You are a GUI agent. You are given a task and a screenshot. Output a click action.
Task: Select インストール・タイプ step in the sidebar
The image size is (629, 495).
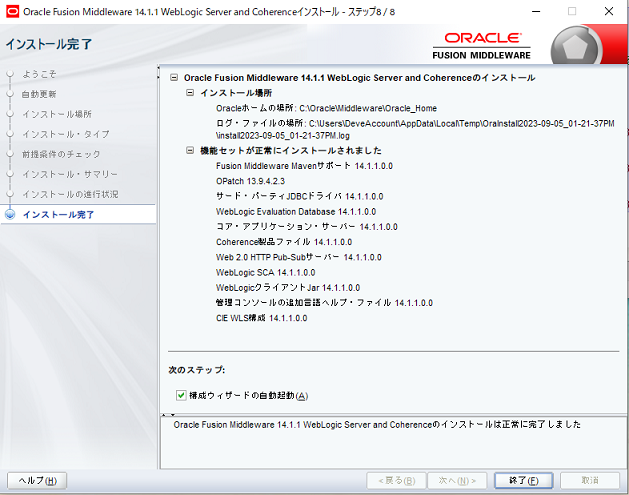tap(66, 134)
